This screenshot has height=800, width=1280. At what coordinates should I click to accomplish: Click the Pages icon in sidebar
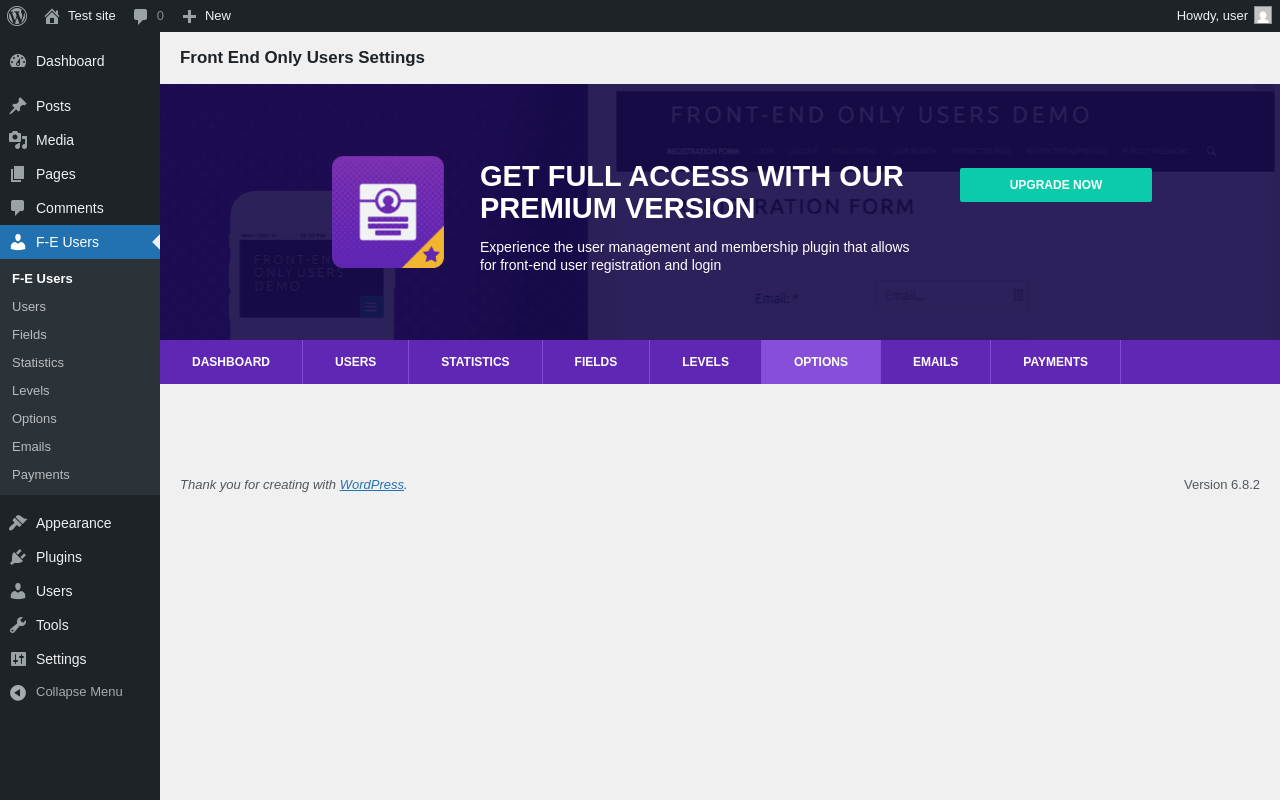[18, 174]
